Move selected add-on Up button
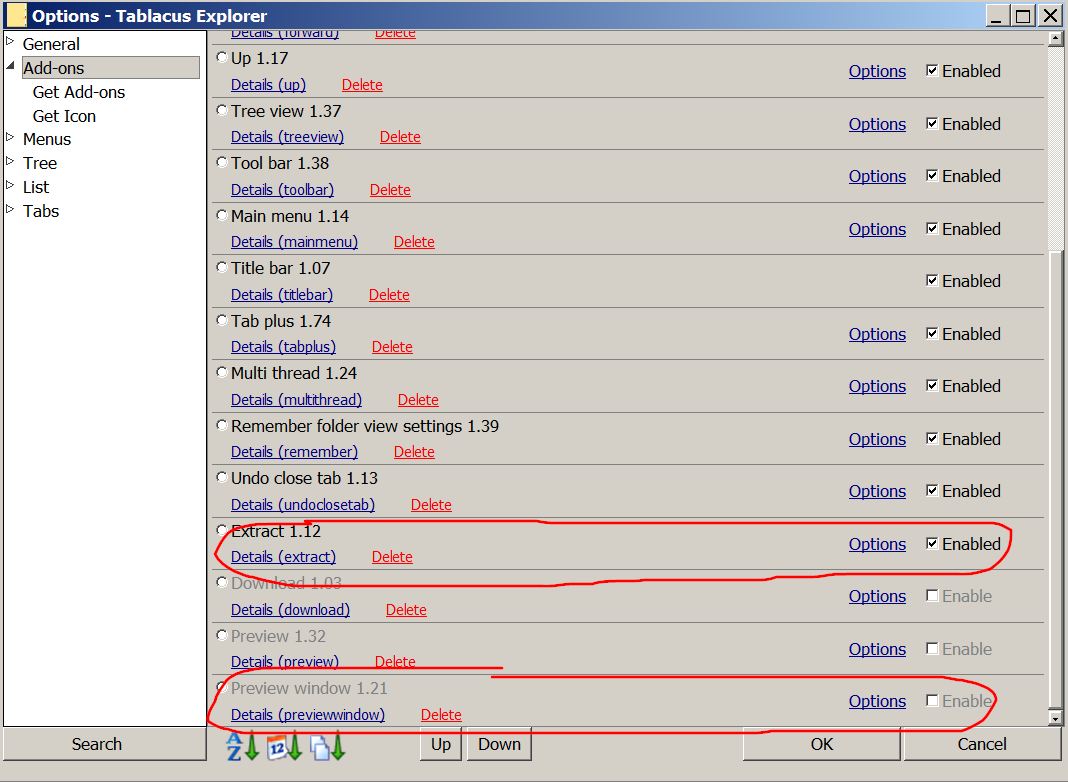Viewport: 1068px width, 782px height. click(441, 744)
